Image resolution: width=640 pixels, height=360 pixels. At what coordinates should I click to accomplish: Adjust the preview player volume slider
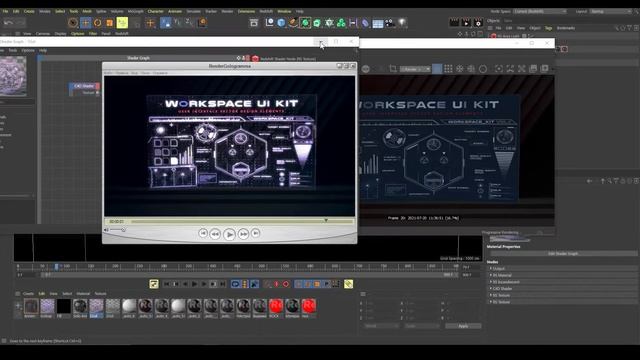[x=118, y=230]
